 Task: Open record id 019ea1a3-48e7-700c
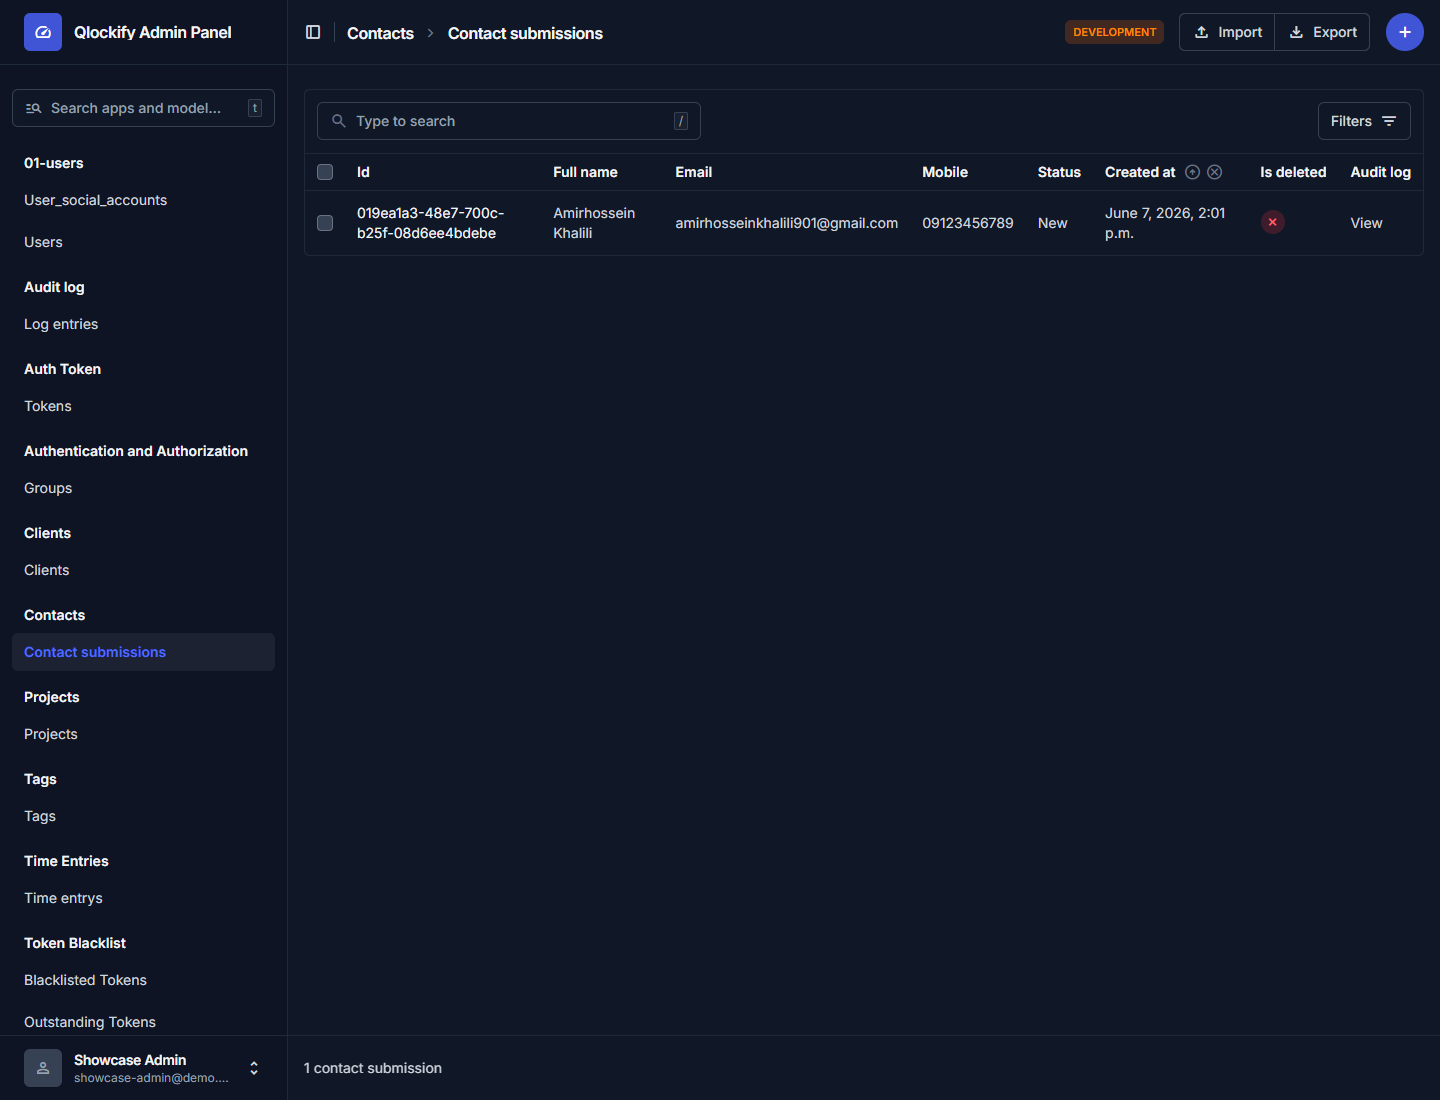[430, 223]
